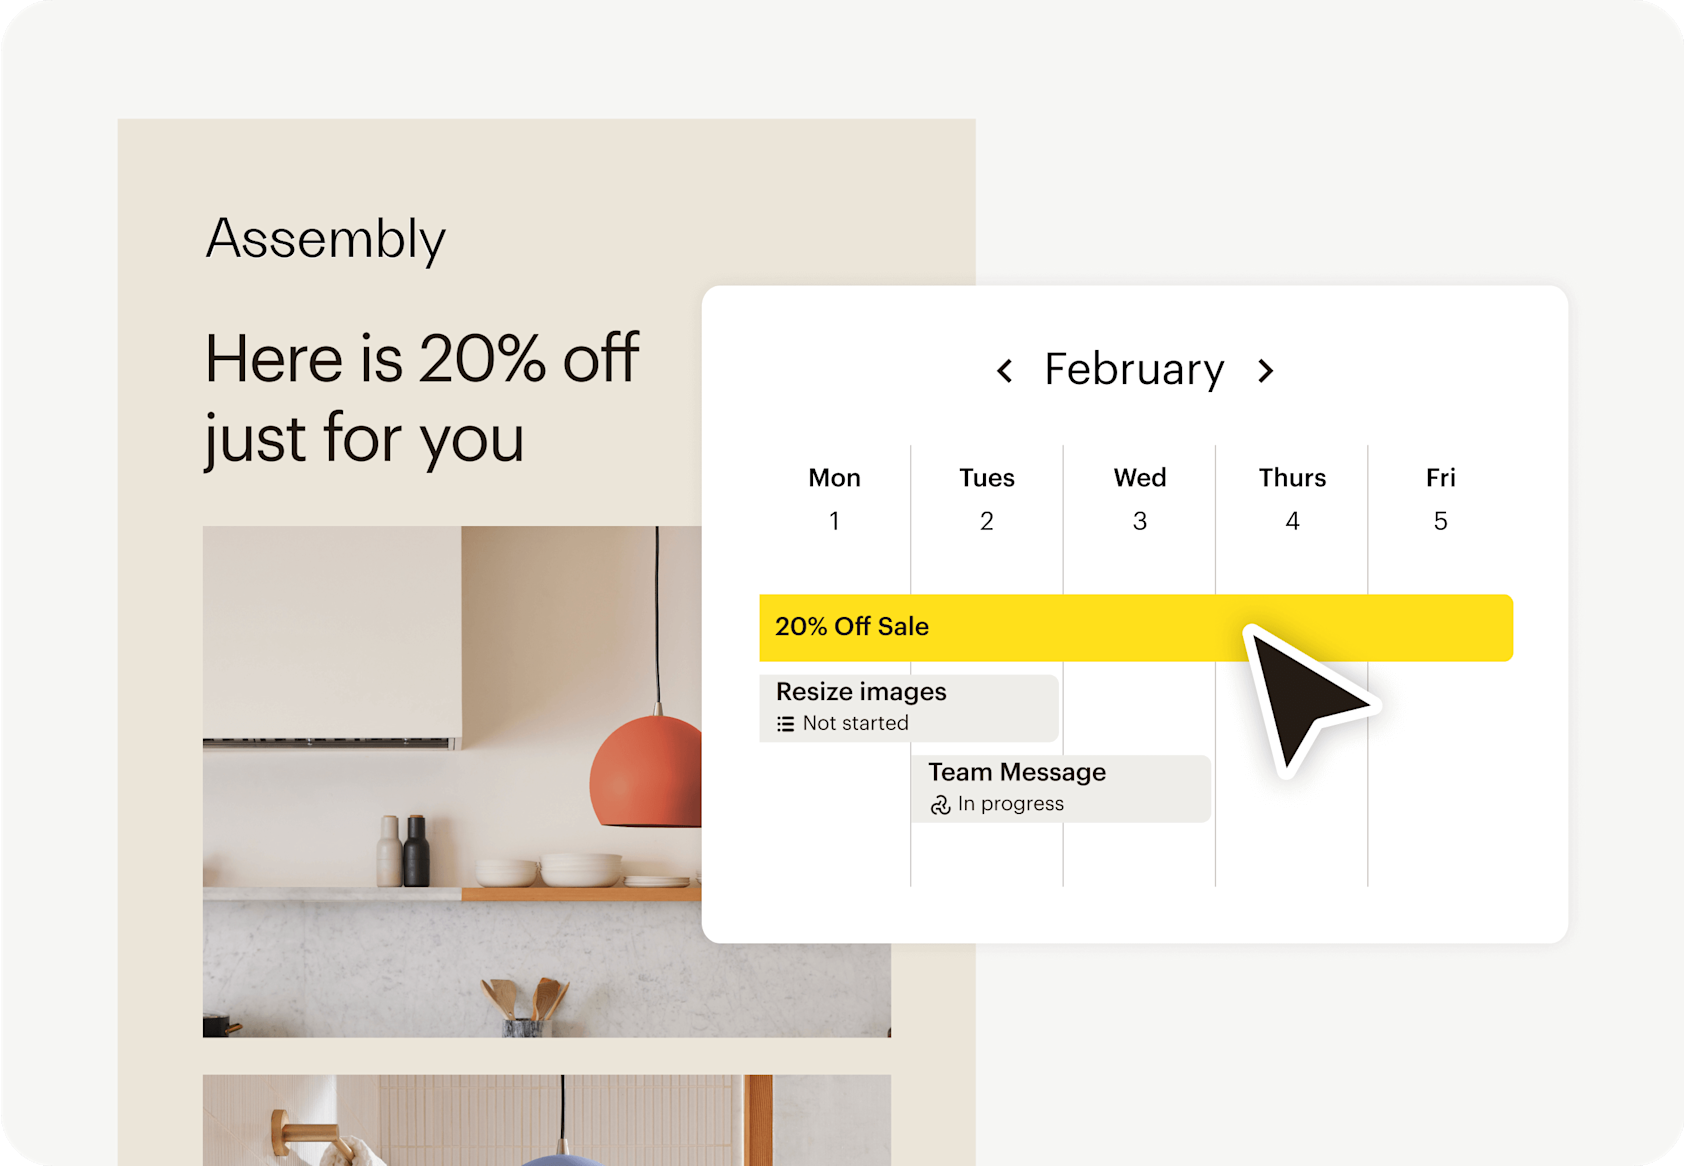Screen dimensions: 1684x1166
Task: Click the In progress spinner icon
Action: 939,804
